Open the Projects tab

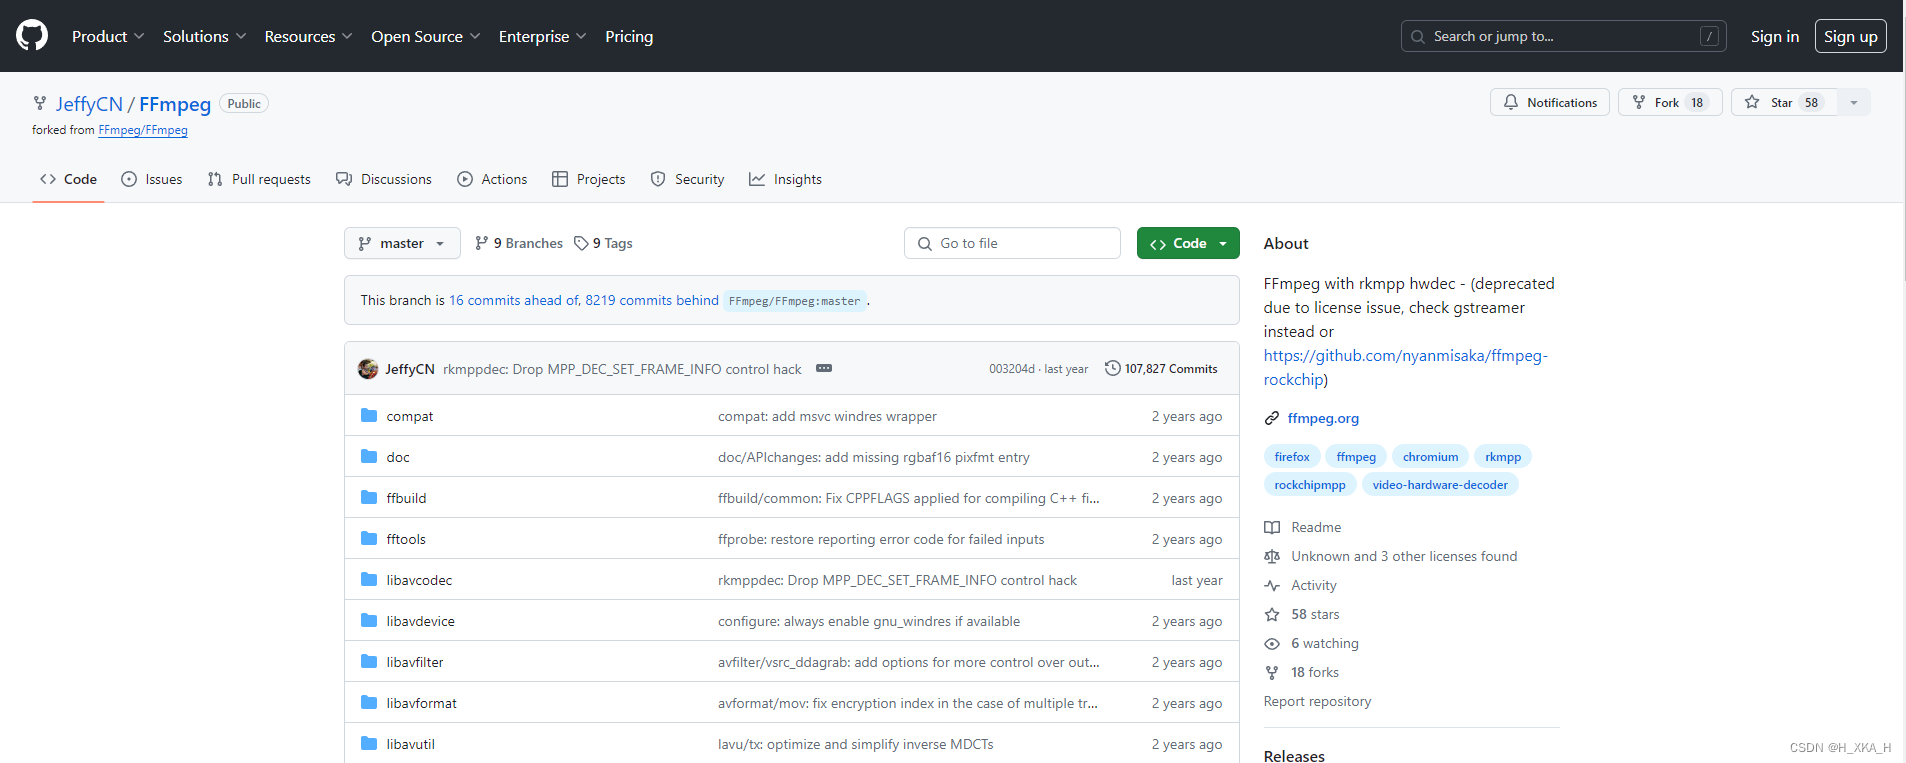click(x=589, y=179)
